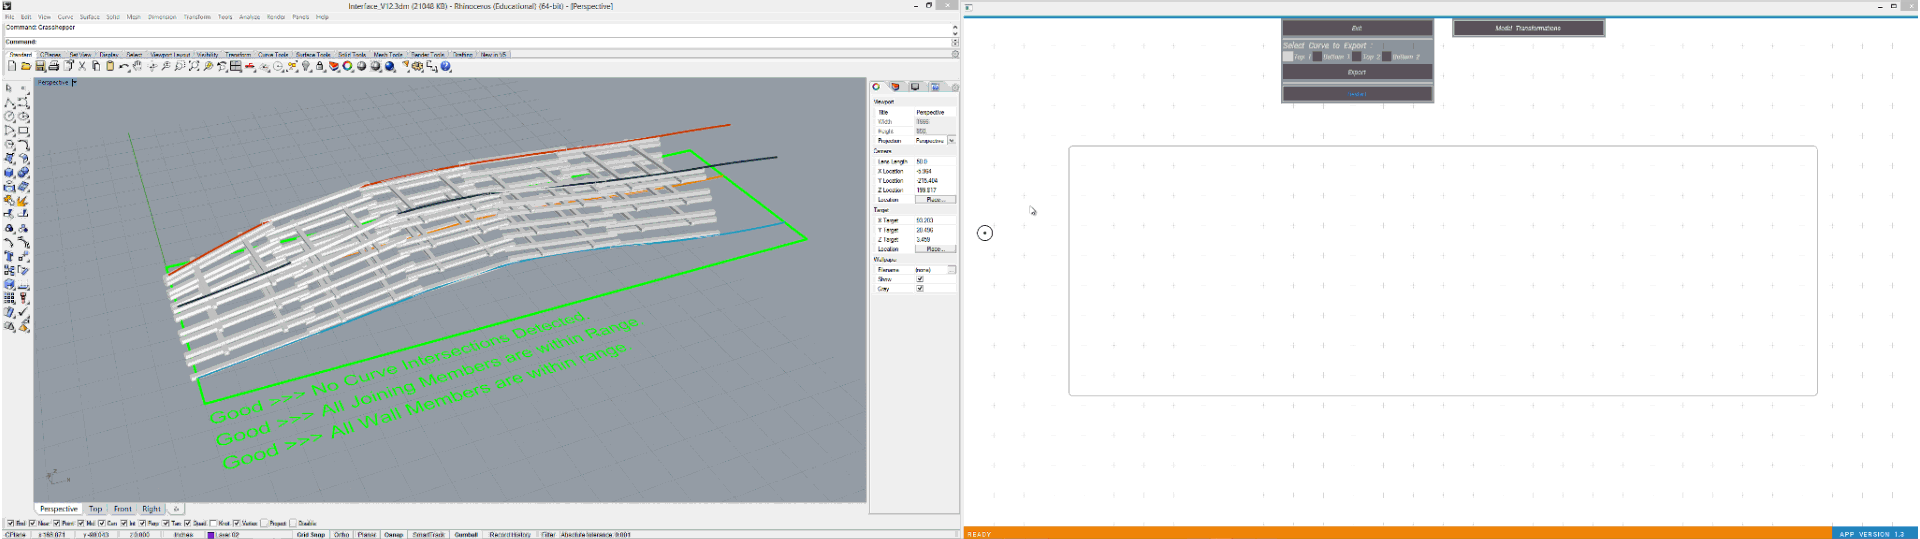Select the Polyline tool in left sidebar
The height and width of the screenshot is (539, 1920).
pos(9,102)
